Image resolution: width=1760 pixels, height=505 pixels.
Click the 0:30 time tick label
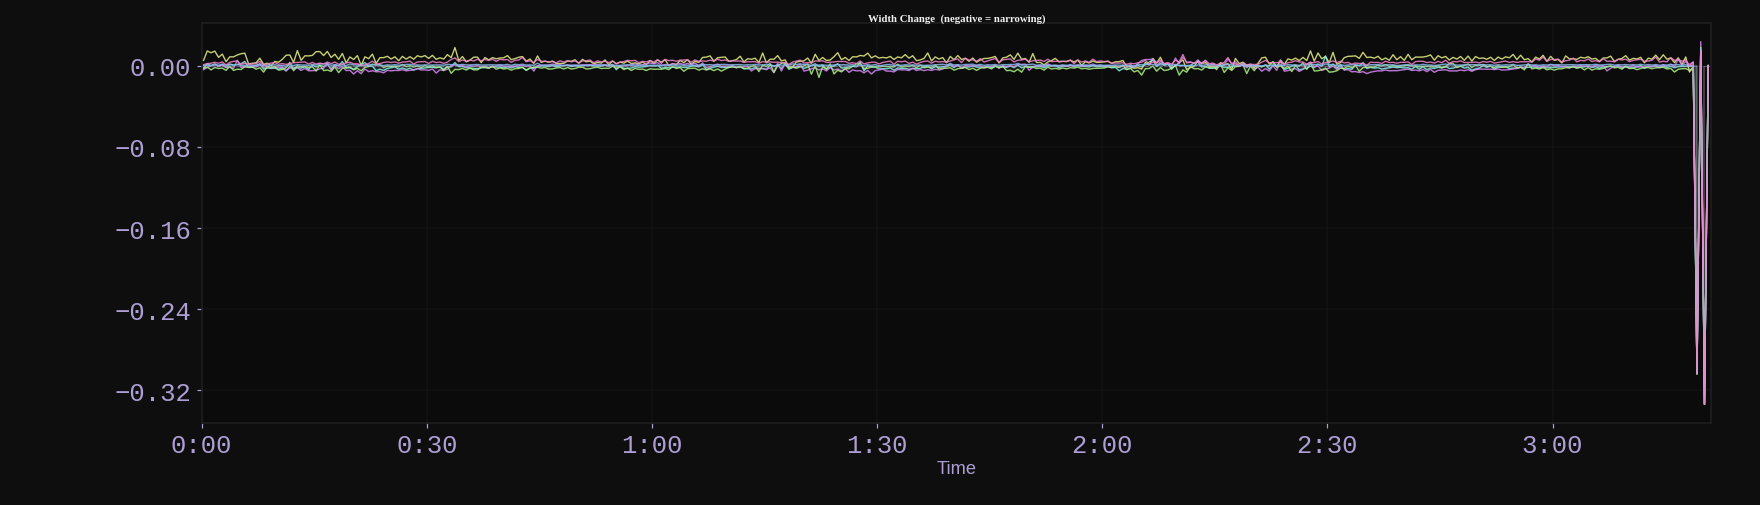(427, 445)
